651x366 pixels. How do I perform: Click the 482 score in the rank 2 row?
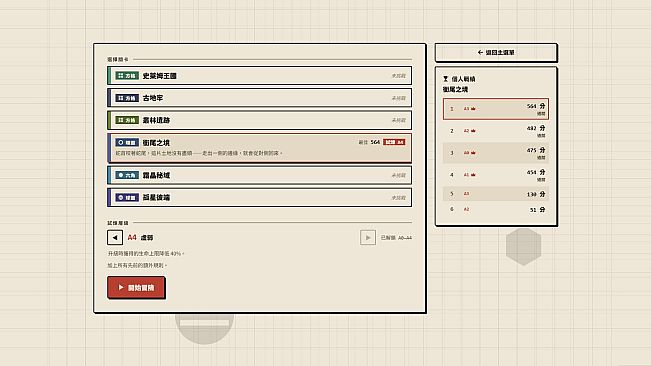coord(531,128)
